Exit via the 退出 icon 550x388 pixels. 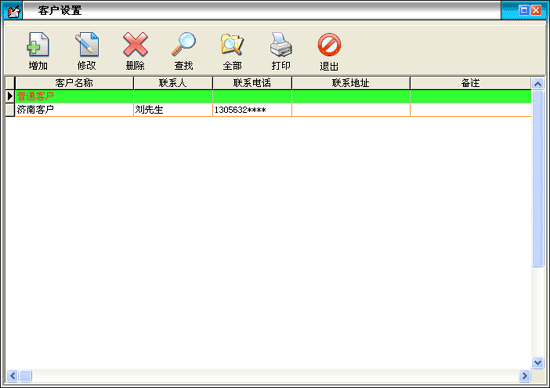point(329,45)
